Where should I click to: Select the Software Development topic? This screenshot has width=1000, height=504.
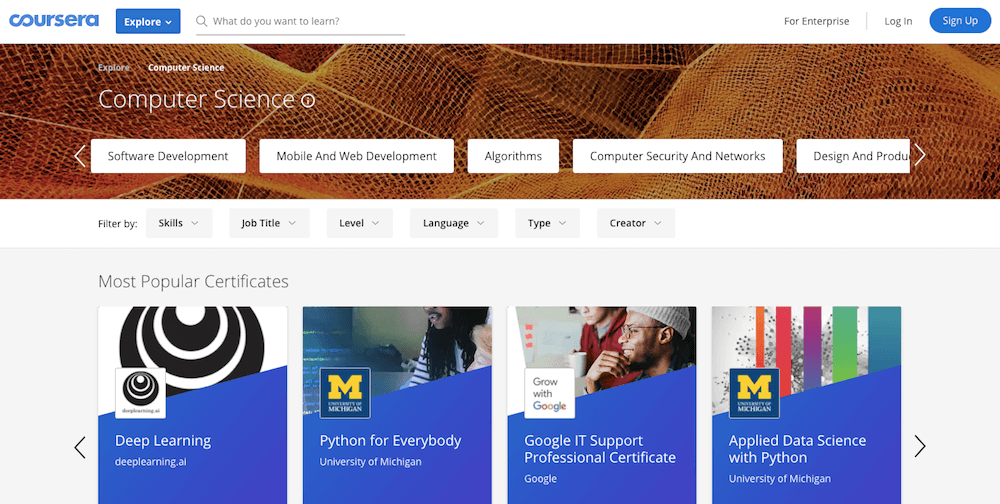pyautogui.click(x=168, y=156)
